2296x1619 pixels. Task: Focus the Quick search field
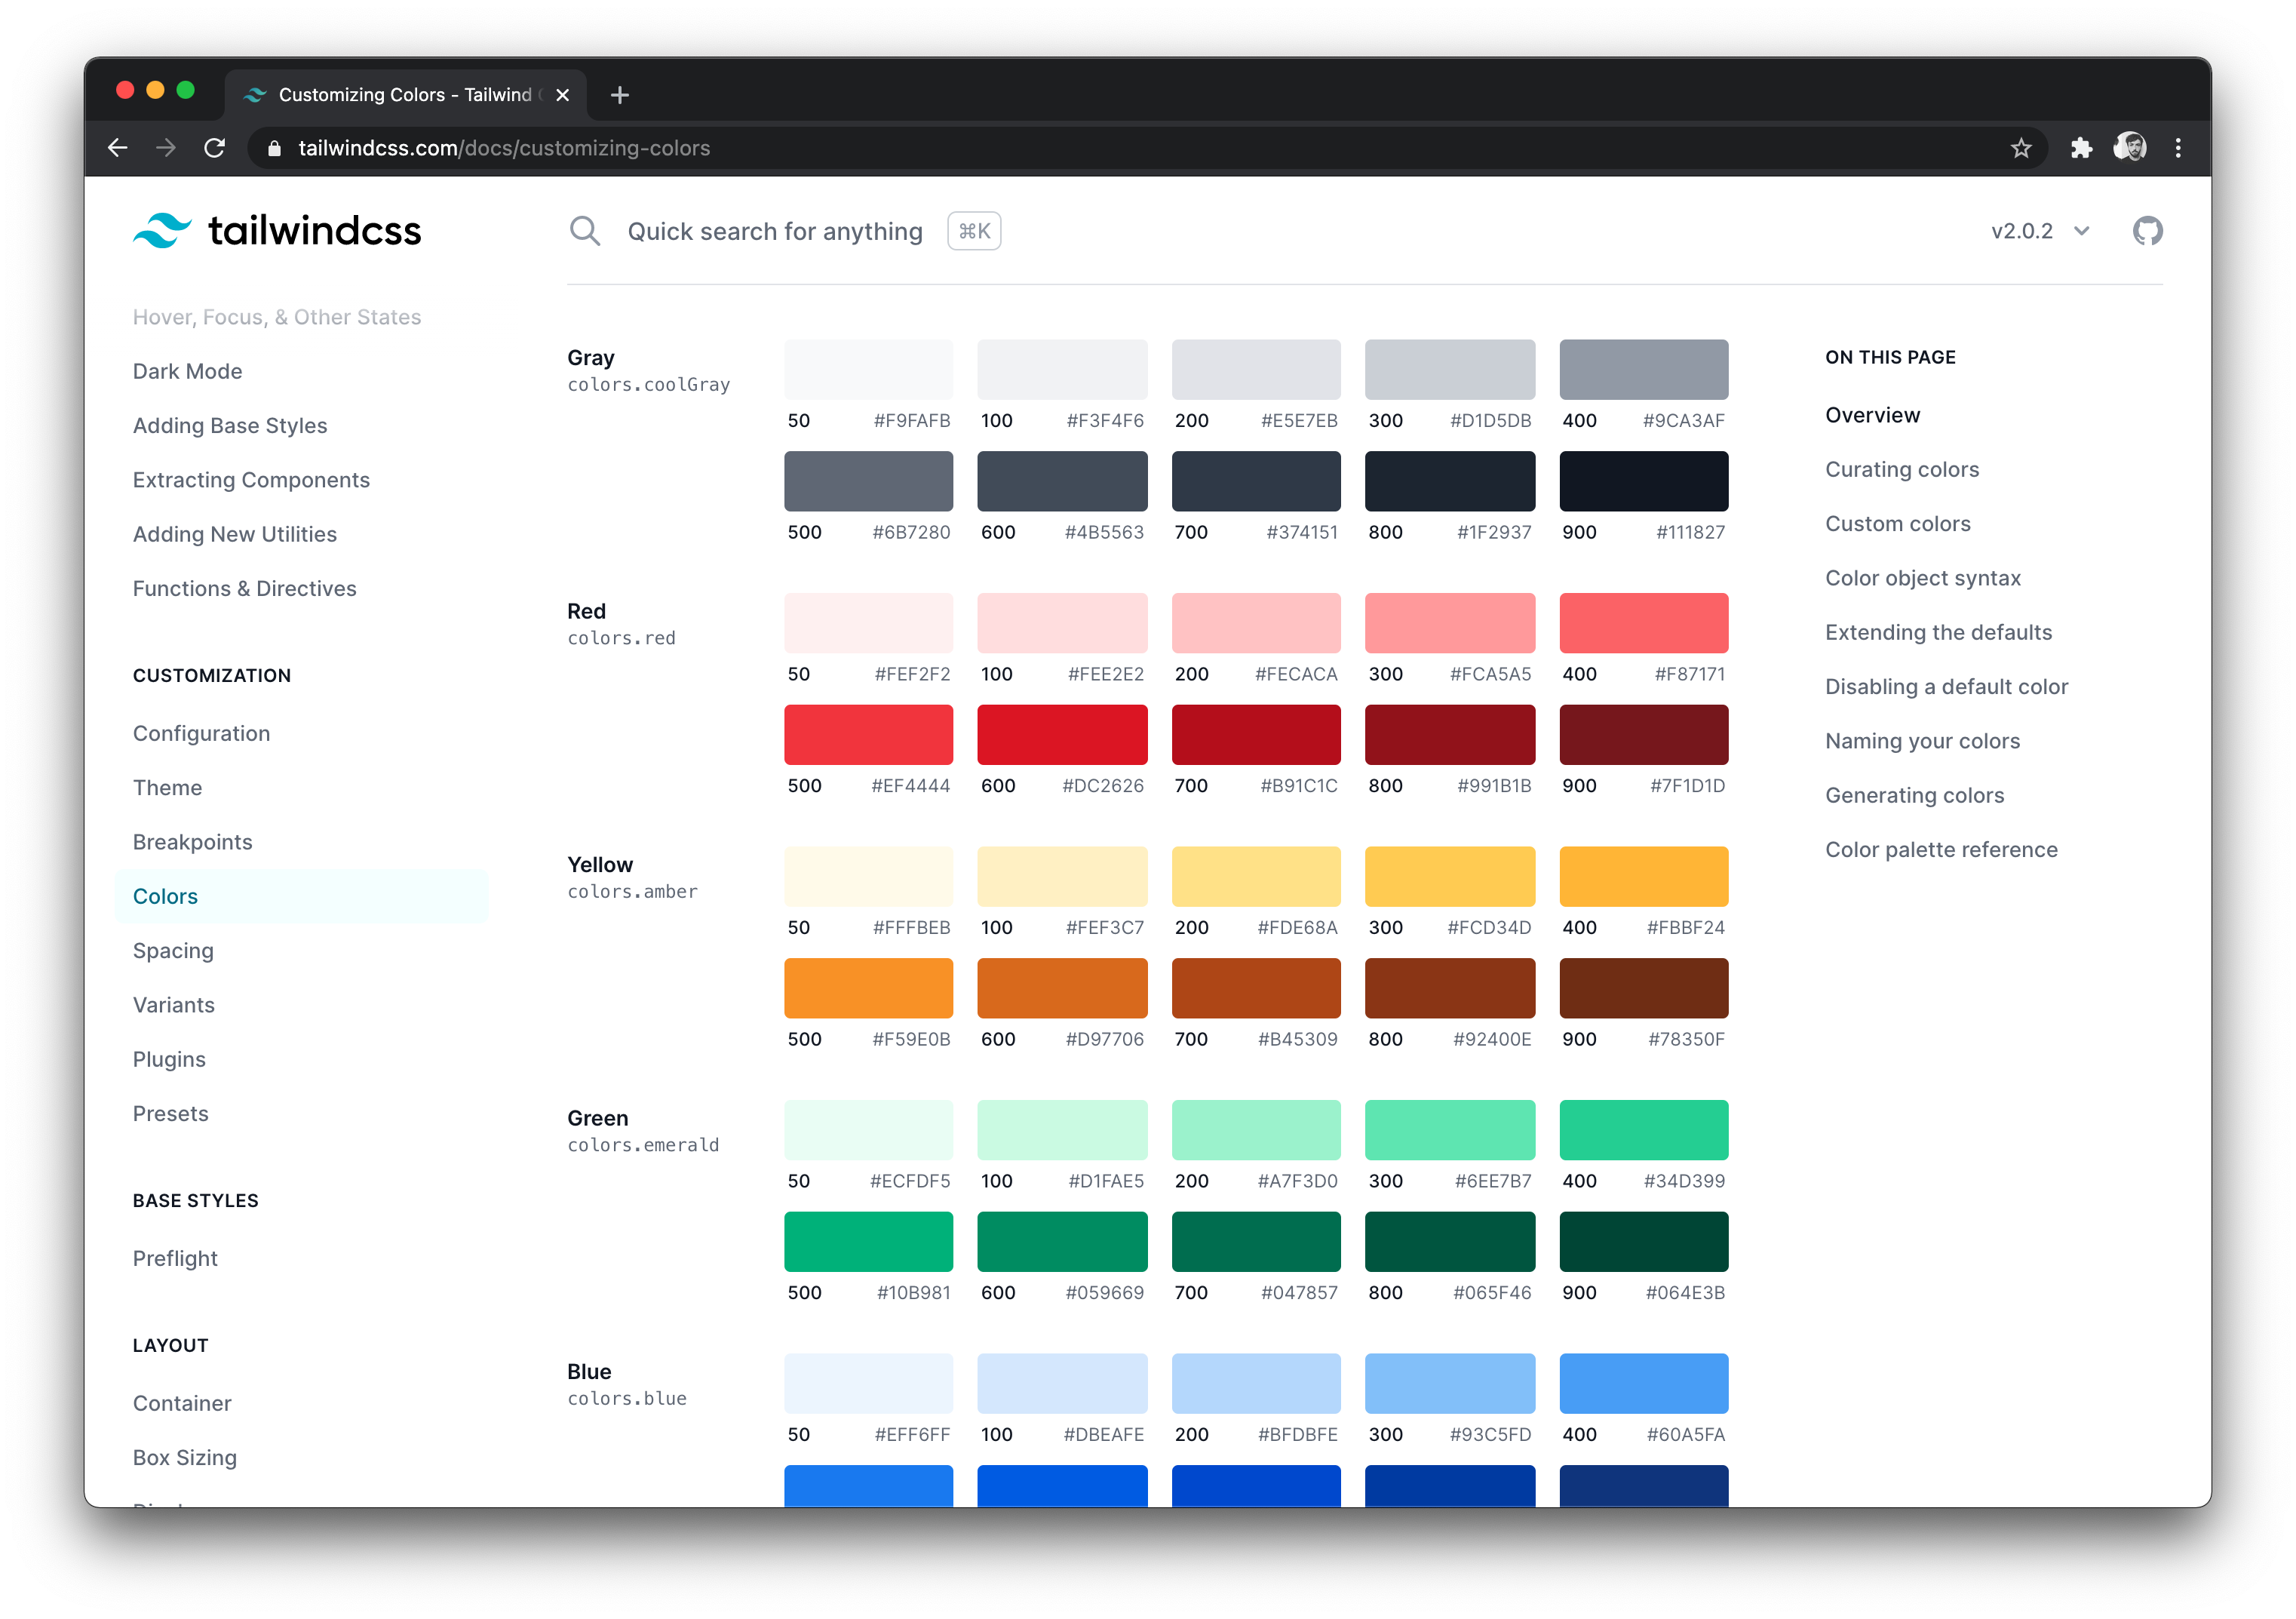tap(774, 231)
